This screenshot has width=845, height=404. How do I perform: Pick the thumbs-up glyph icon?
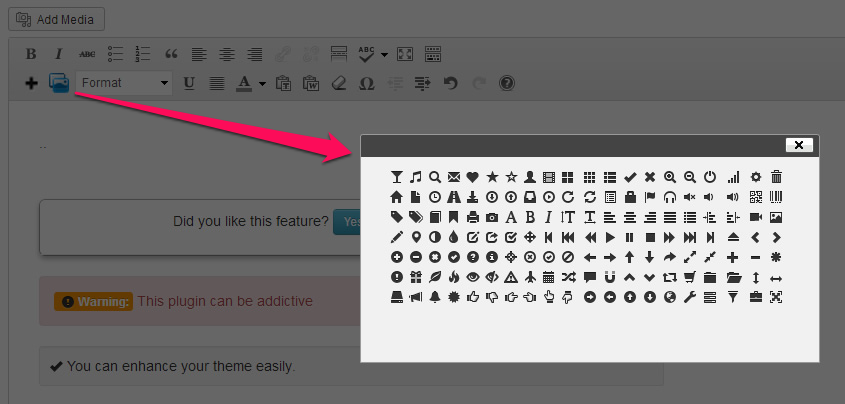pyautogui.click(x=473, y=297)
